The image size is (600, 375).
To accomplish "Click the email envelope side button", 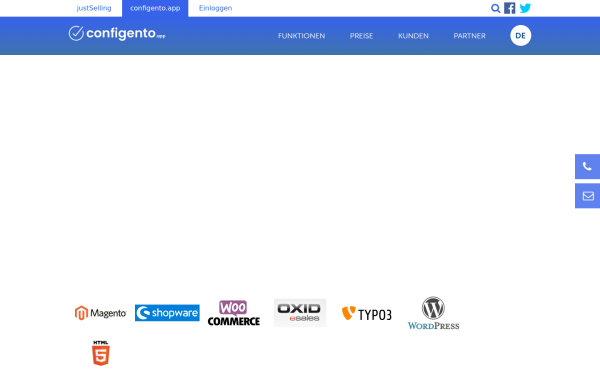I will 587,196.
